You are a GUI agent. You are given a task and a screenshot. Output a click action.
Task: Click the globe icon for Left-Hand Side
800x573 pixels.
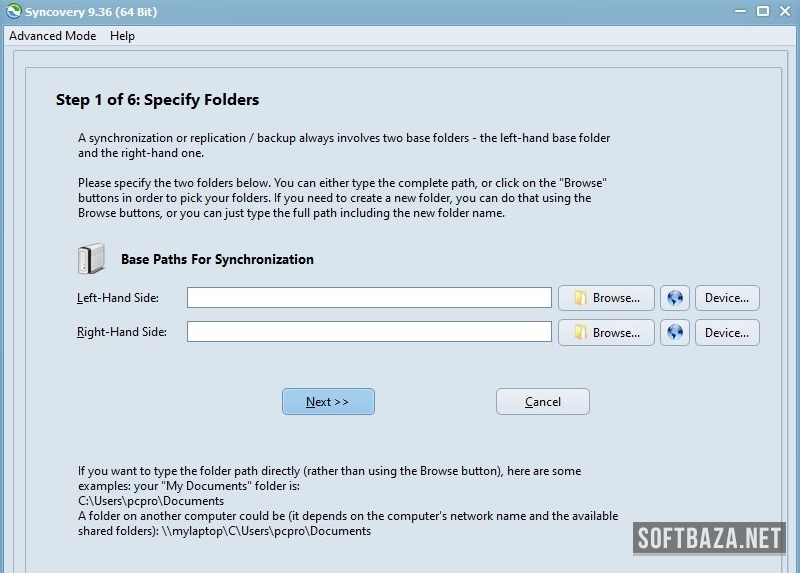pyautogui.click(x=675, y=298)
